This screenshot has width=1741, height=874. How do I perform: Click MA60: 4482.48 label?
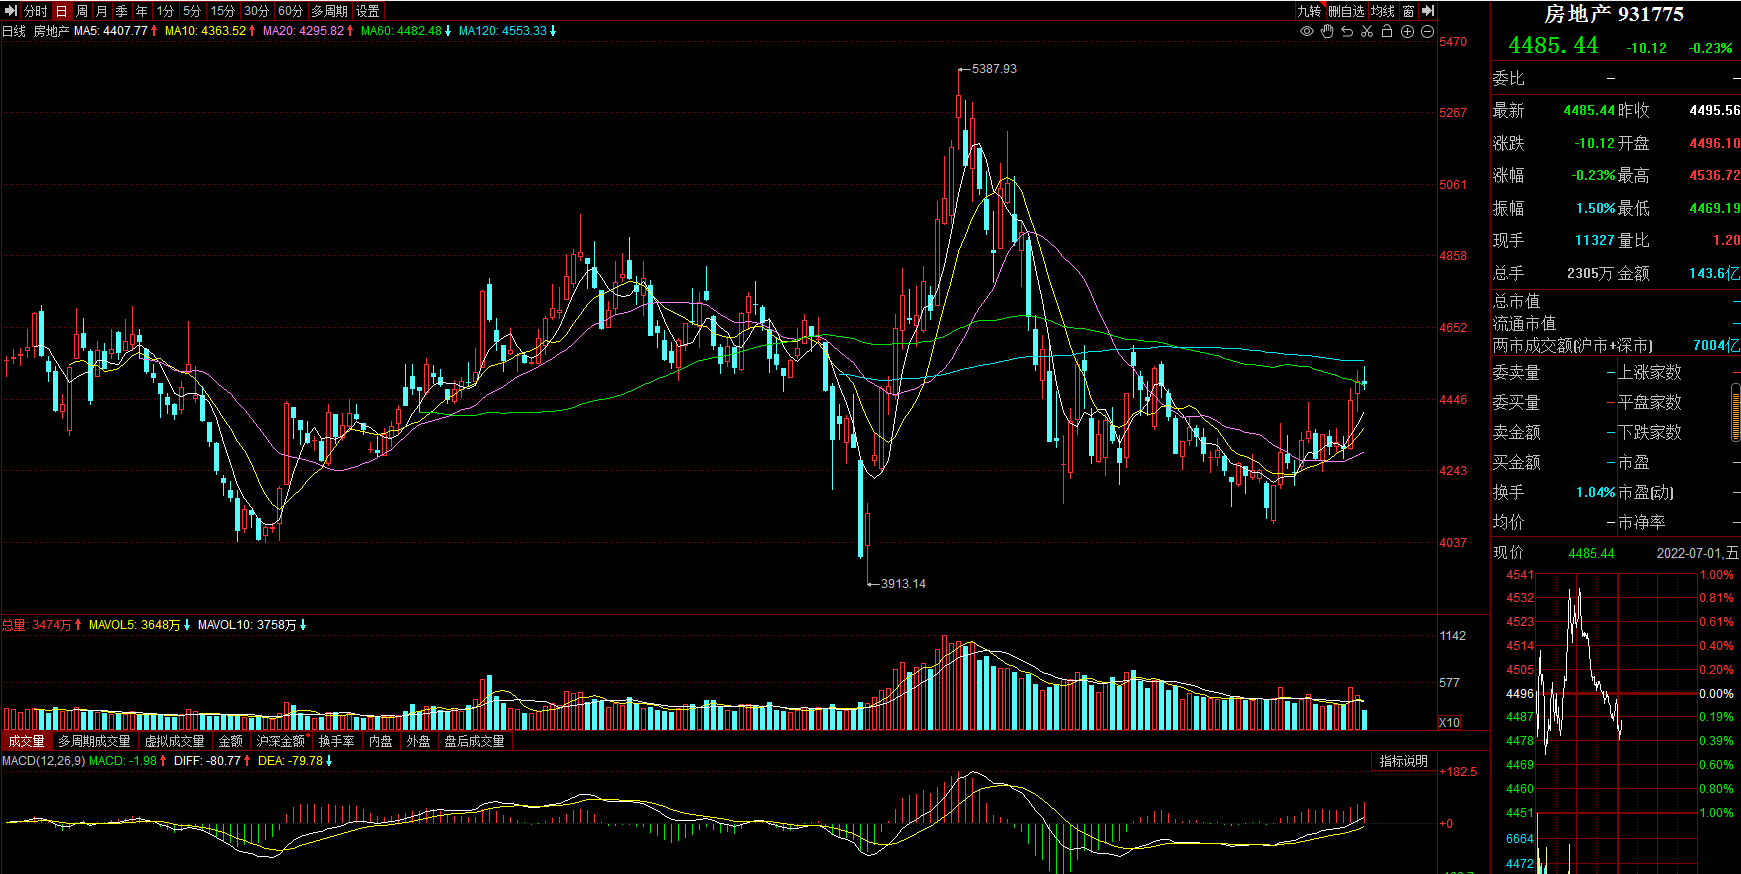[402, 31]
